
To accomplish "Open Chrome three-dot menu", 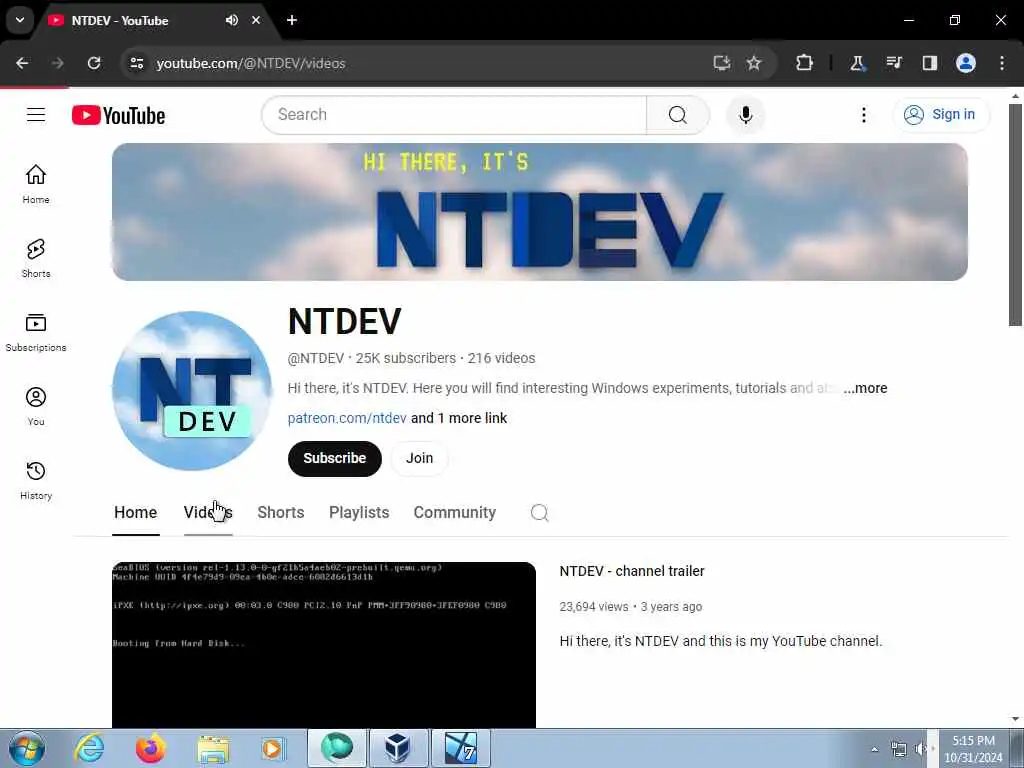I will 1001,63.
